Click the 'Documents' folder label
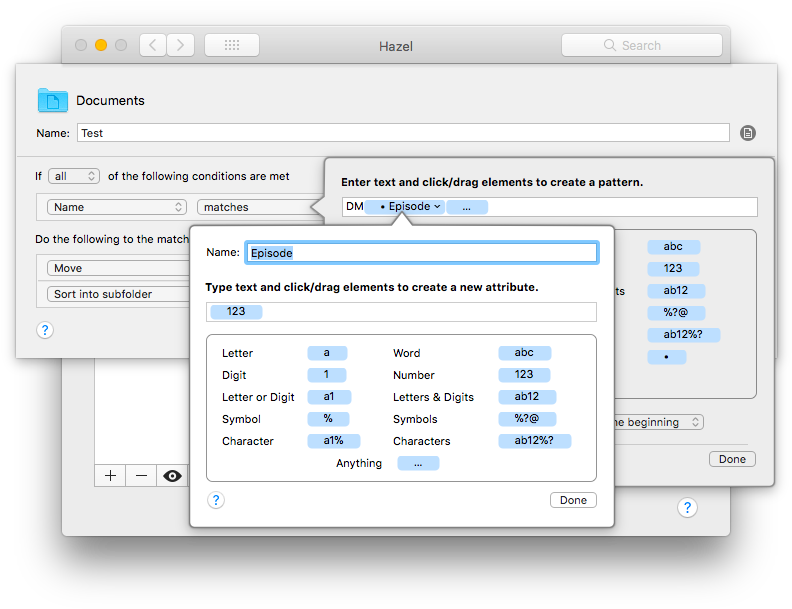 pos(110,100)
